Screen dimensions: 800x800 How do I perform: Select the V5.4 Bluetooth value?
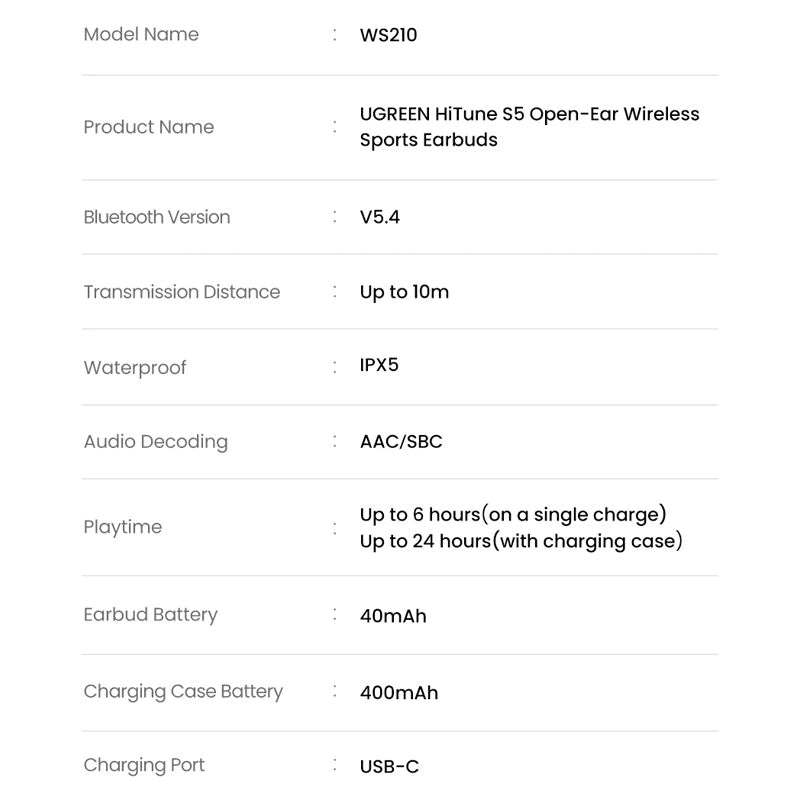point(380,217)
